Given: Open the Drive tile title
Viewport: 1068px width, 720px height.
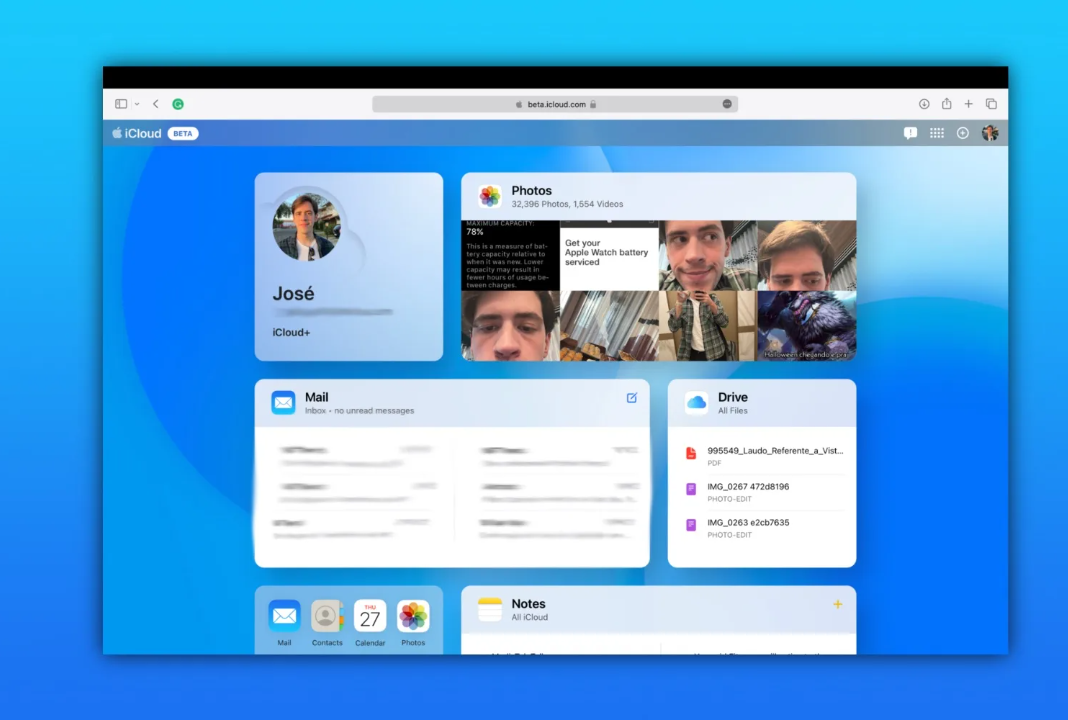Looking at the screenshot, I should [x=733, y=397].
